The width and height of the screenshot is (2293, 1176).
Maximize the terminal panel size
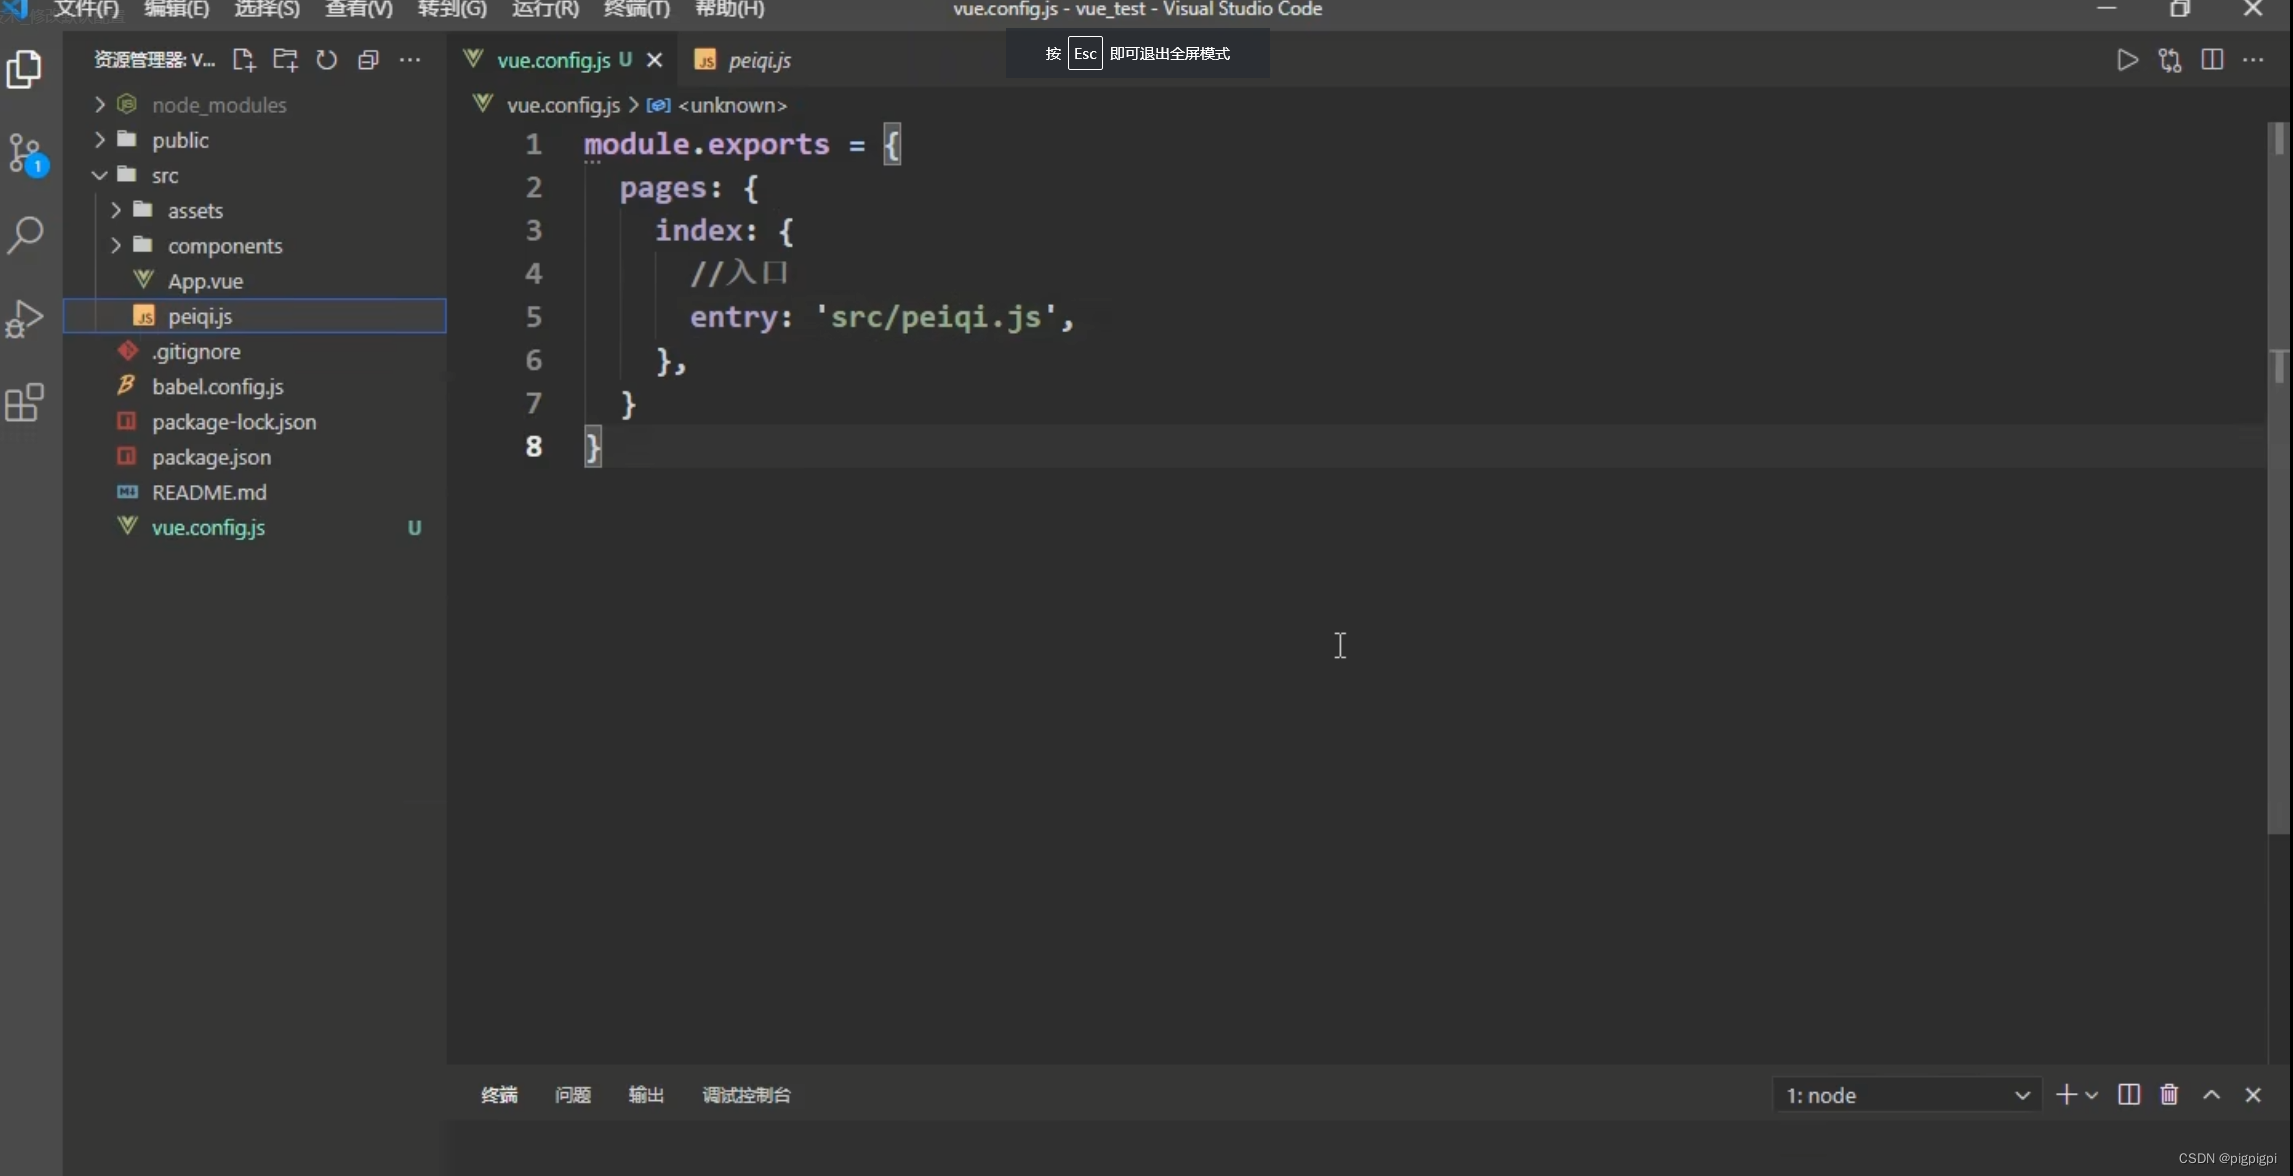point(2212,1095)
